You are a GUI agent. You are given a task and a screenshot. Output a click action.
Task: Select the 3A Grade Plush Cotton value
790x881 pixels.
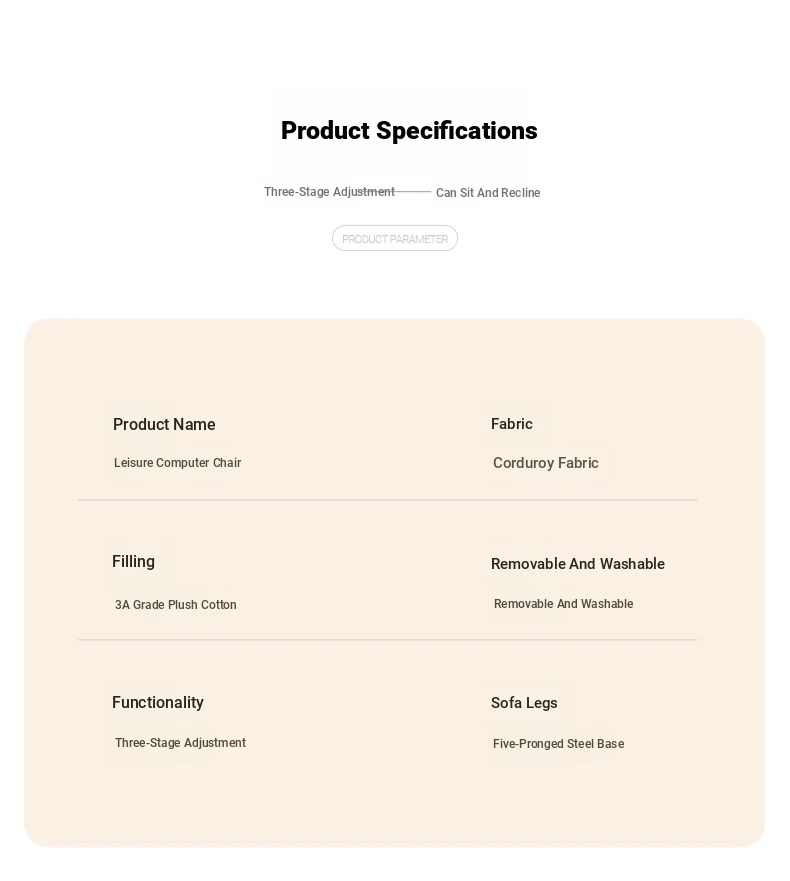coord(175,605)
